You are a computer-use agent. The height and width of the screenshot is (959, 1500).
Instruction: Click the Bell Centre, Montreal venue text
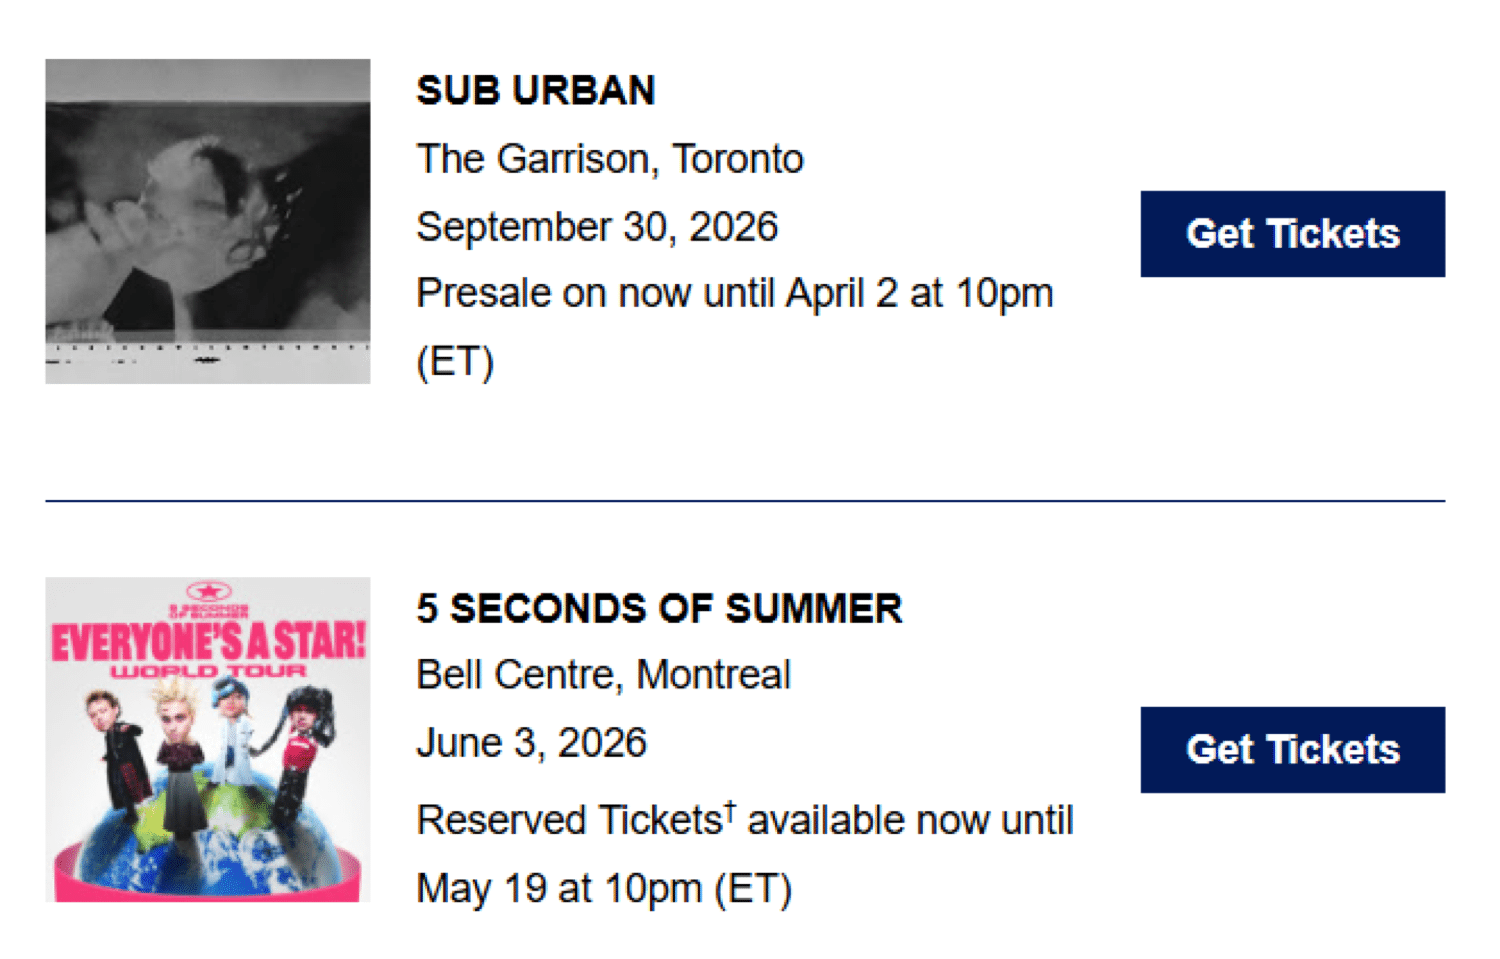click(603, 675)
